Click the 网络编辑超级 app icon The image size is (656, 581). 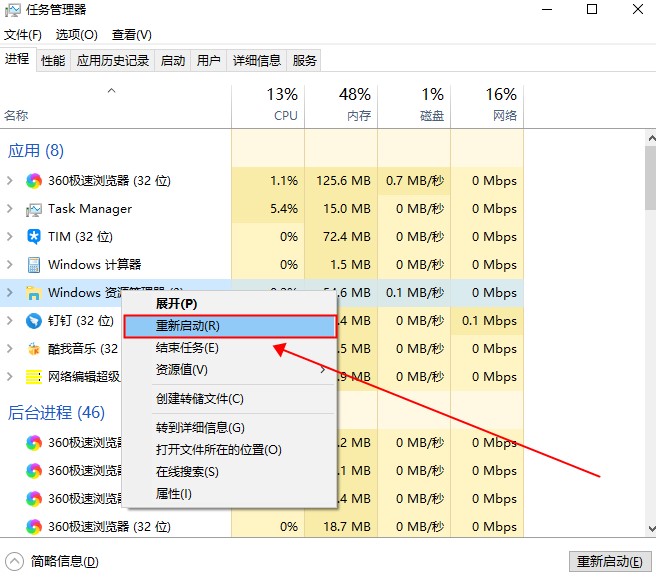pos(33,377)
